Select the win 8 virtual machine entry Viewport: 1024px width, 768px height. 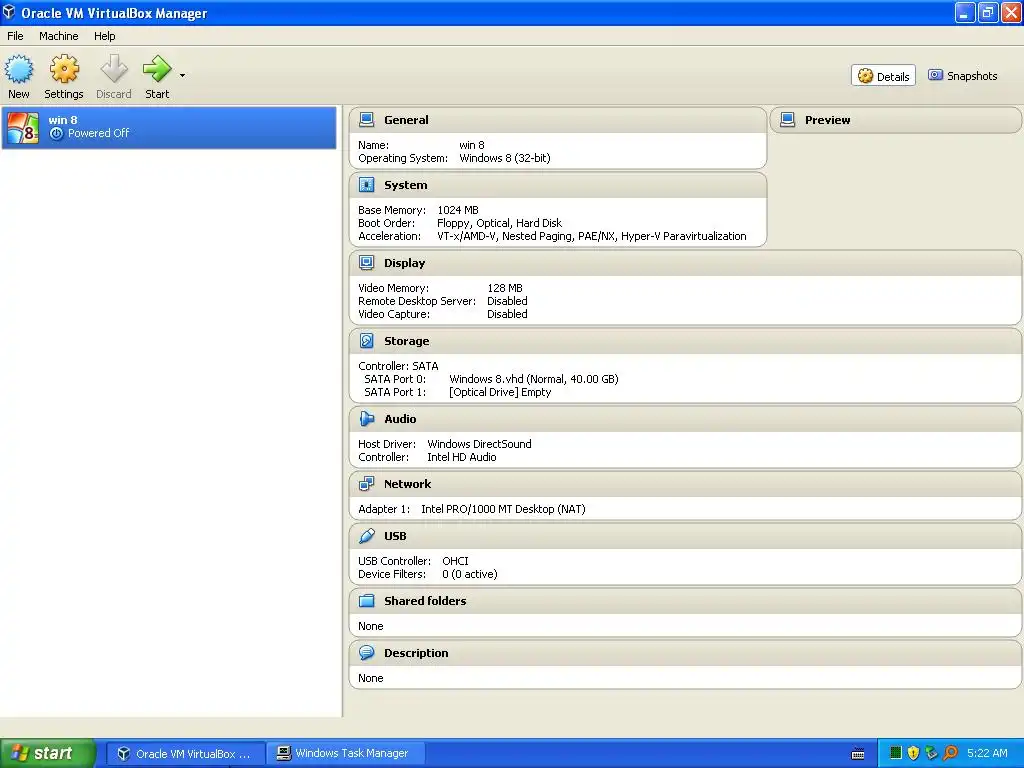pyautogui.click(x=169, y=127)
